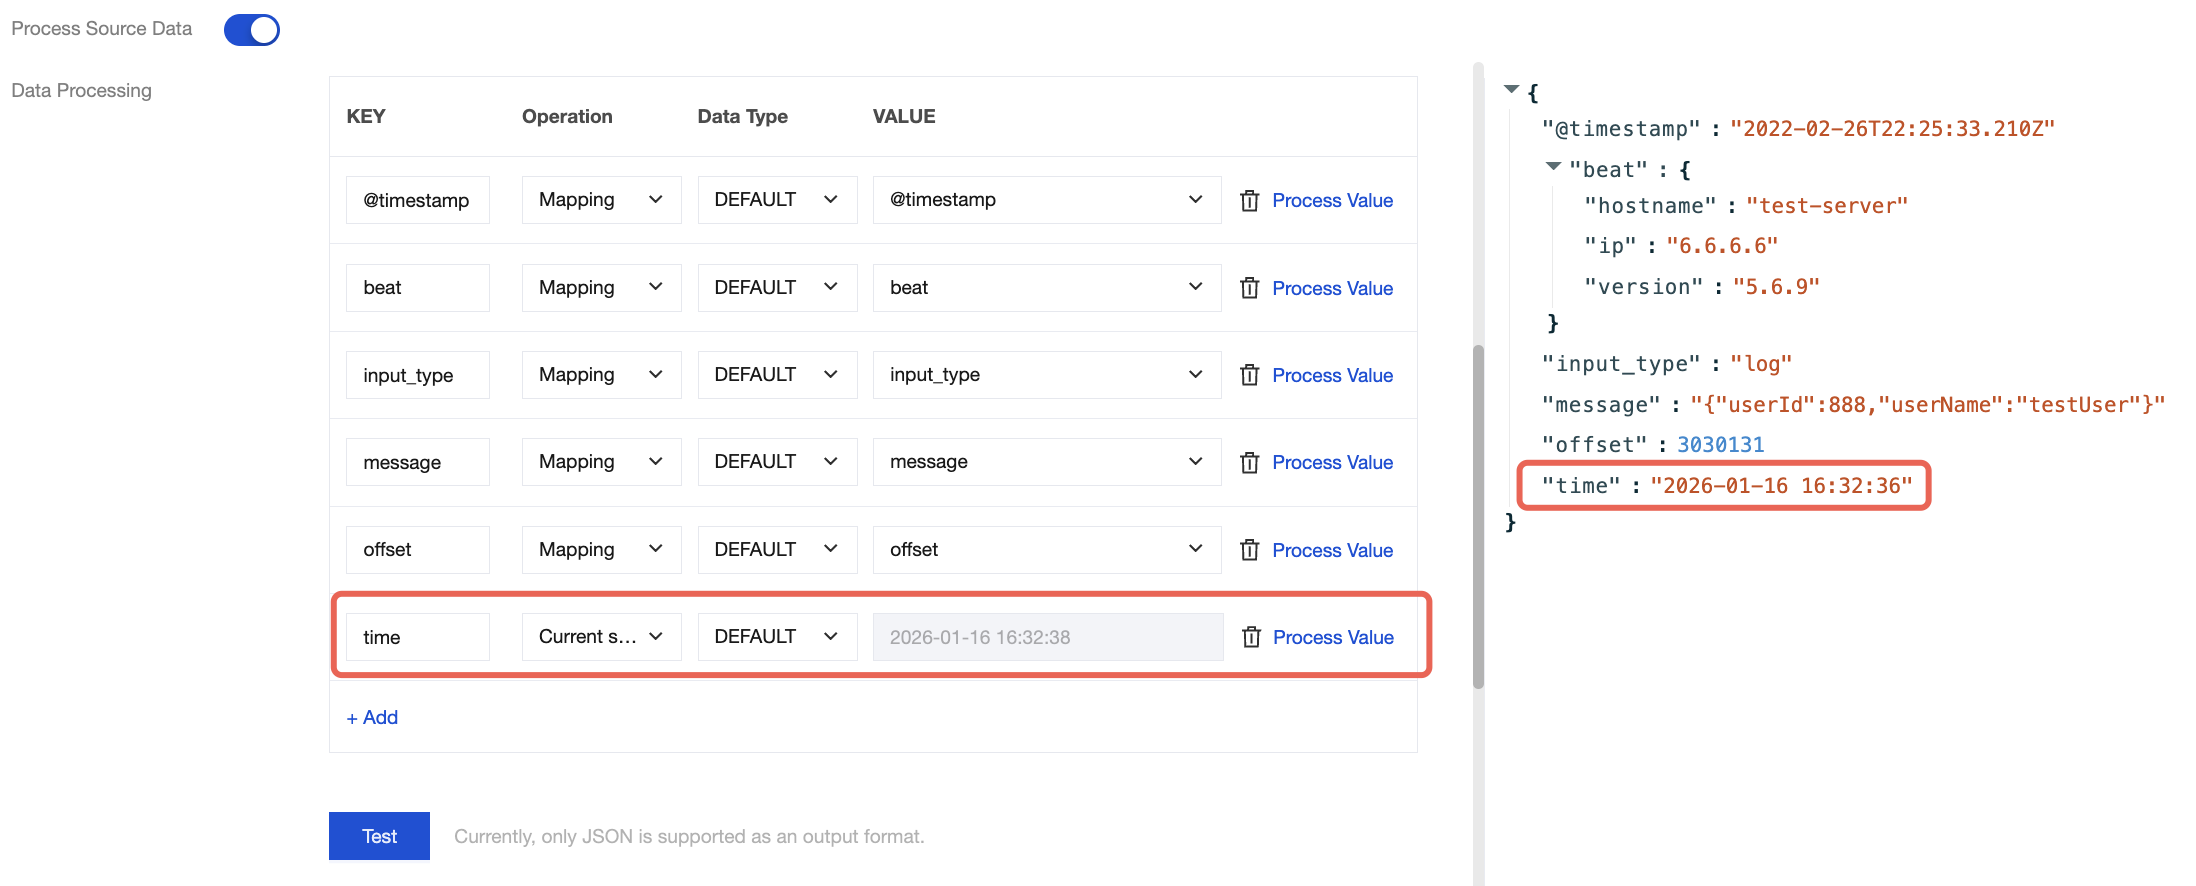The width and height of the screenshot is (2196, 886).
Task: Click the + Add link
Action: 372,718
